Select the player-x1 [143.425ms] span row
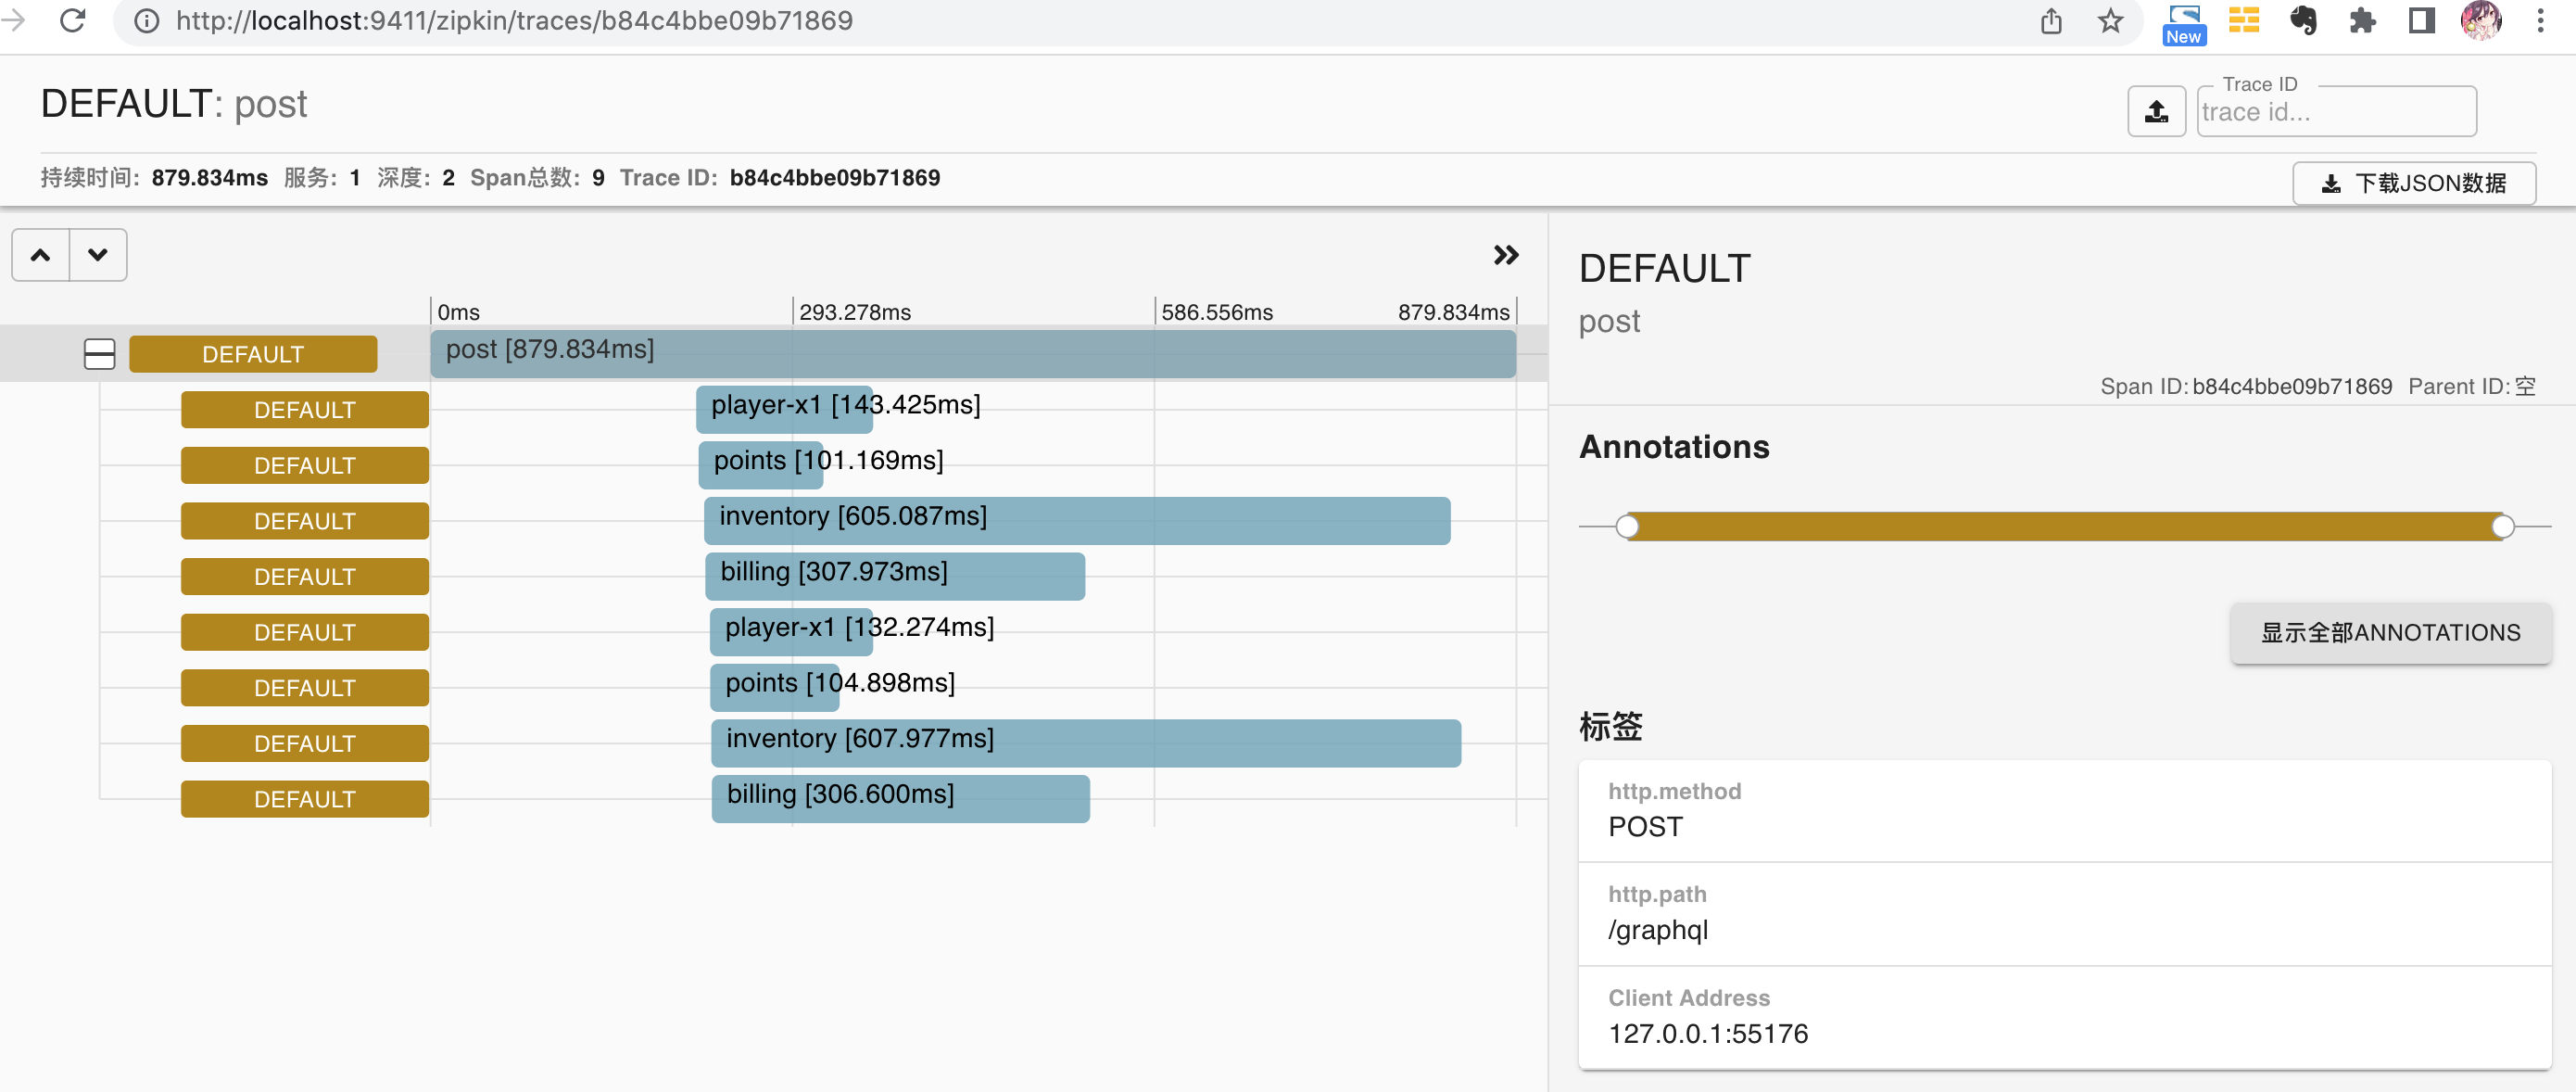The width and height of the screenshot is (2576, 1092). click(784, 409)
